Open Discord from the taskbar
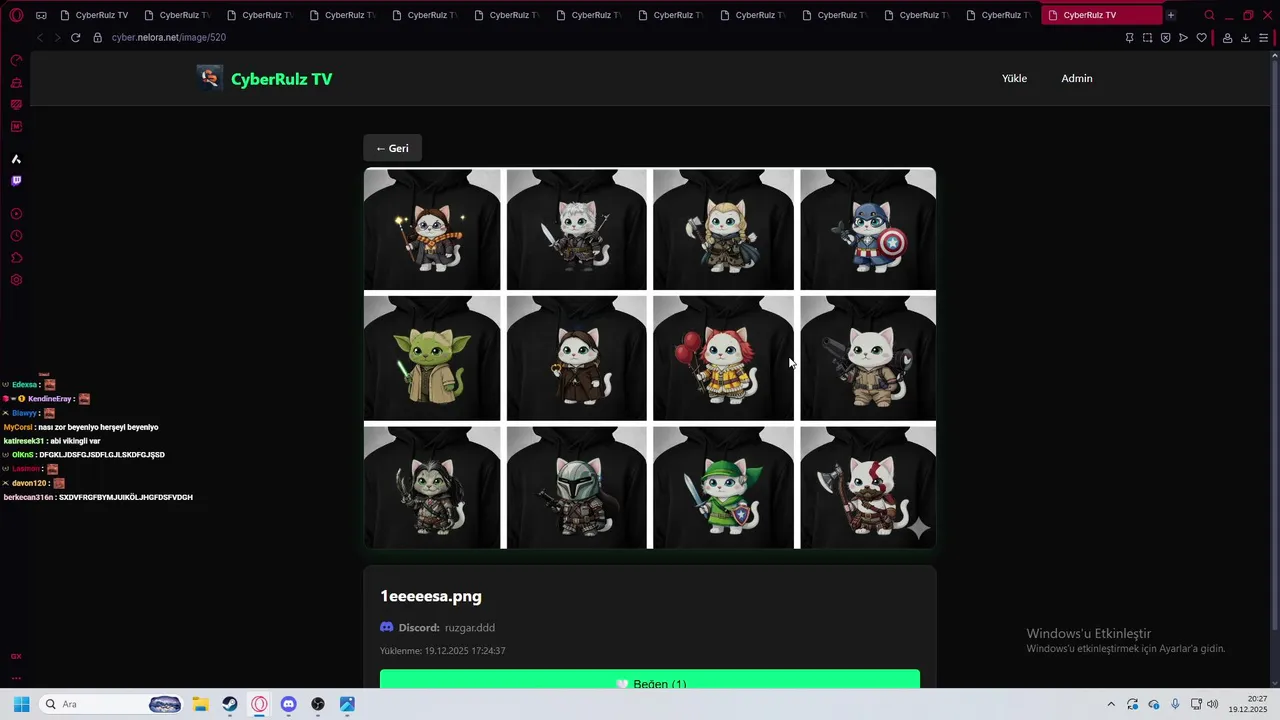1280x720 pixels. [x=289, y=704]
